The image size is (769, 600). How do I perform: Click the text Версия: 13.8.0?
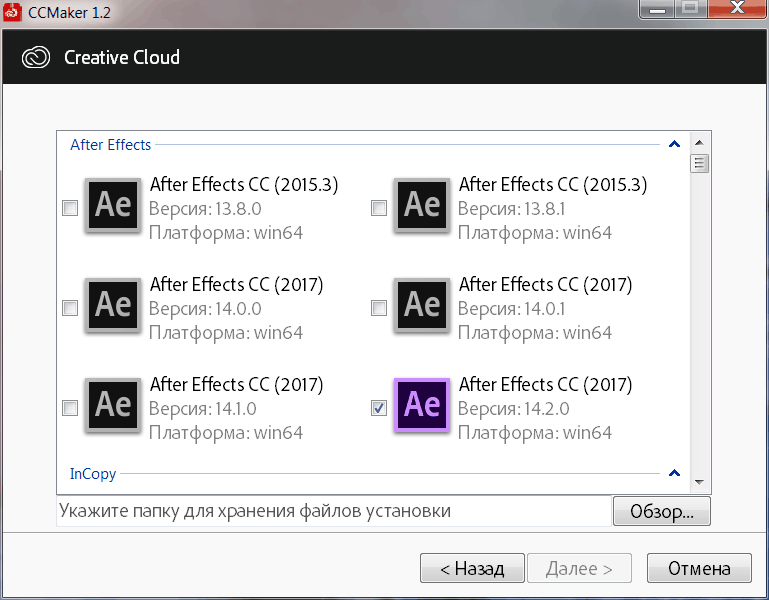click(205, 209)
